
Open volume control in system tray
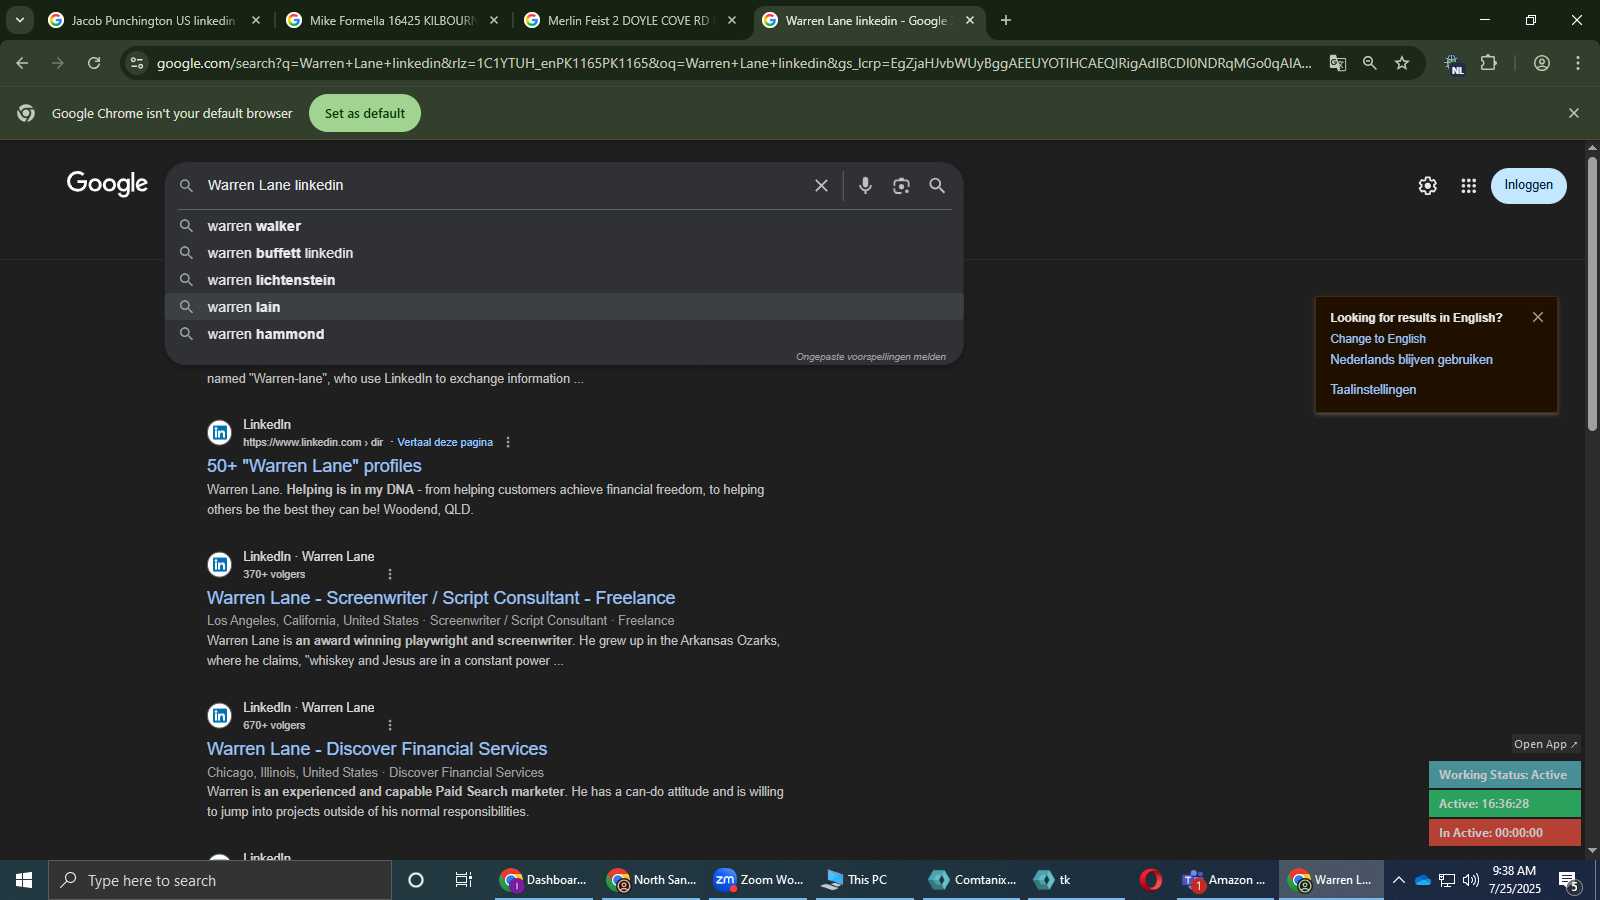tap(1471, 880)
